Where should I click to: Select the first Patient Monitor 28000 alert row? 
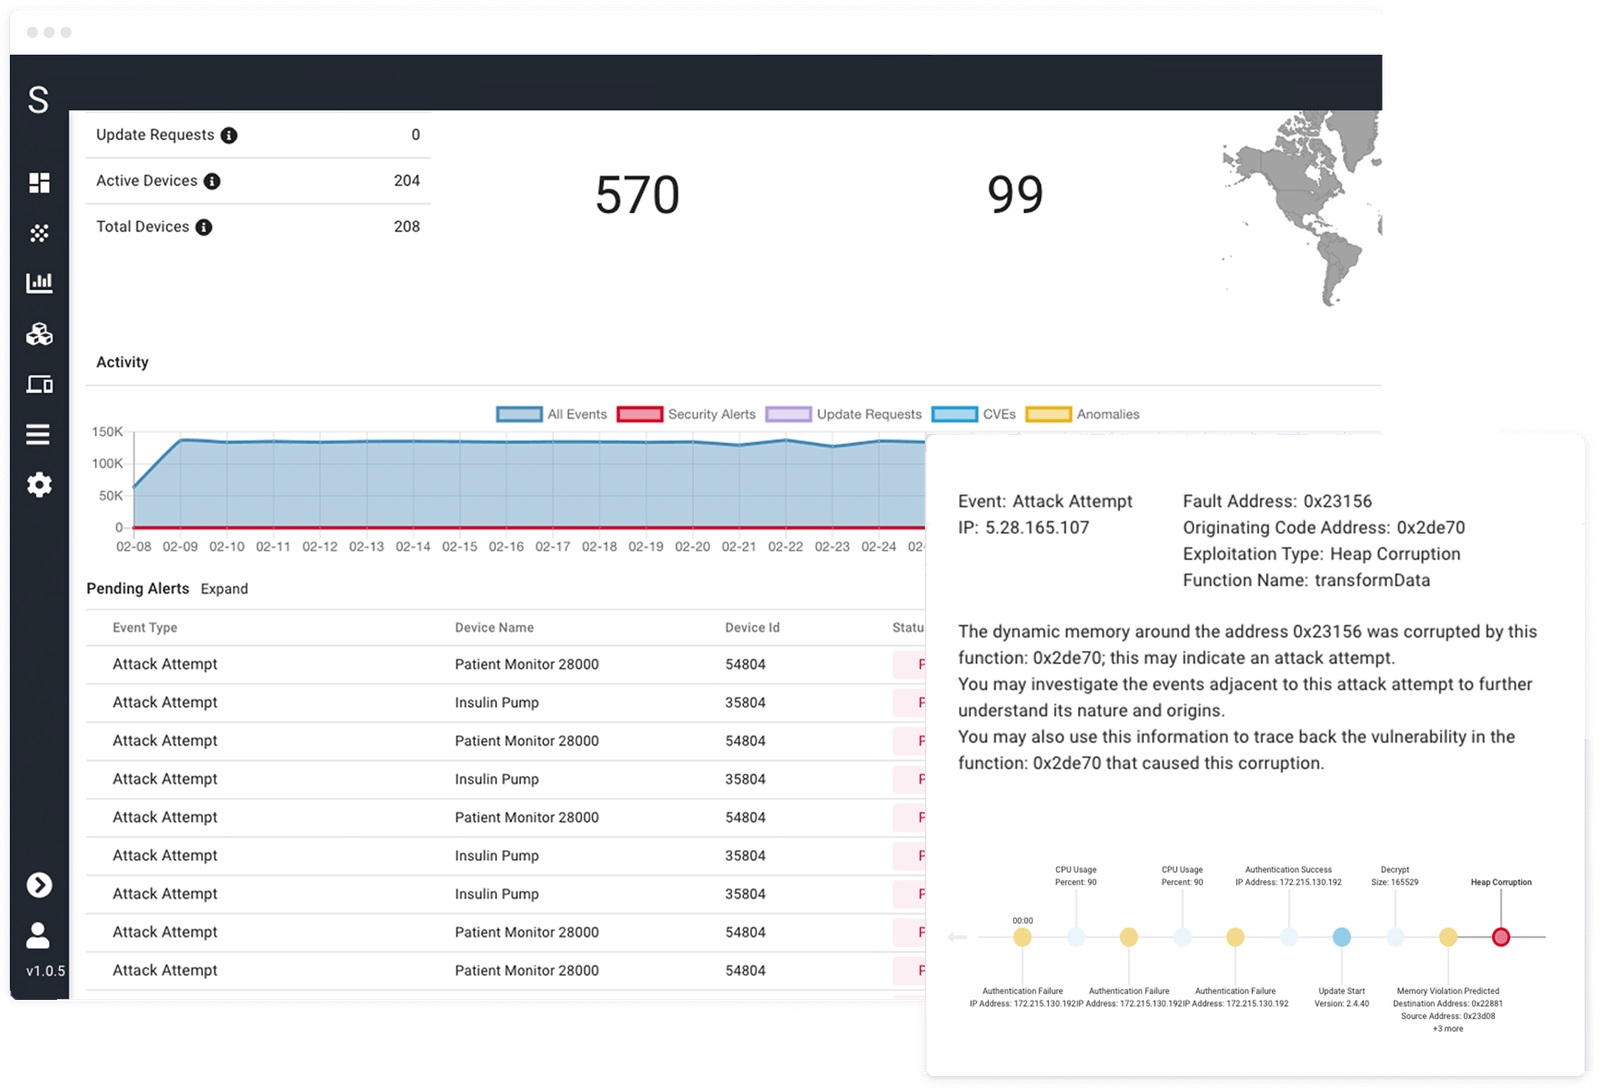click(x=526, y=665)
